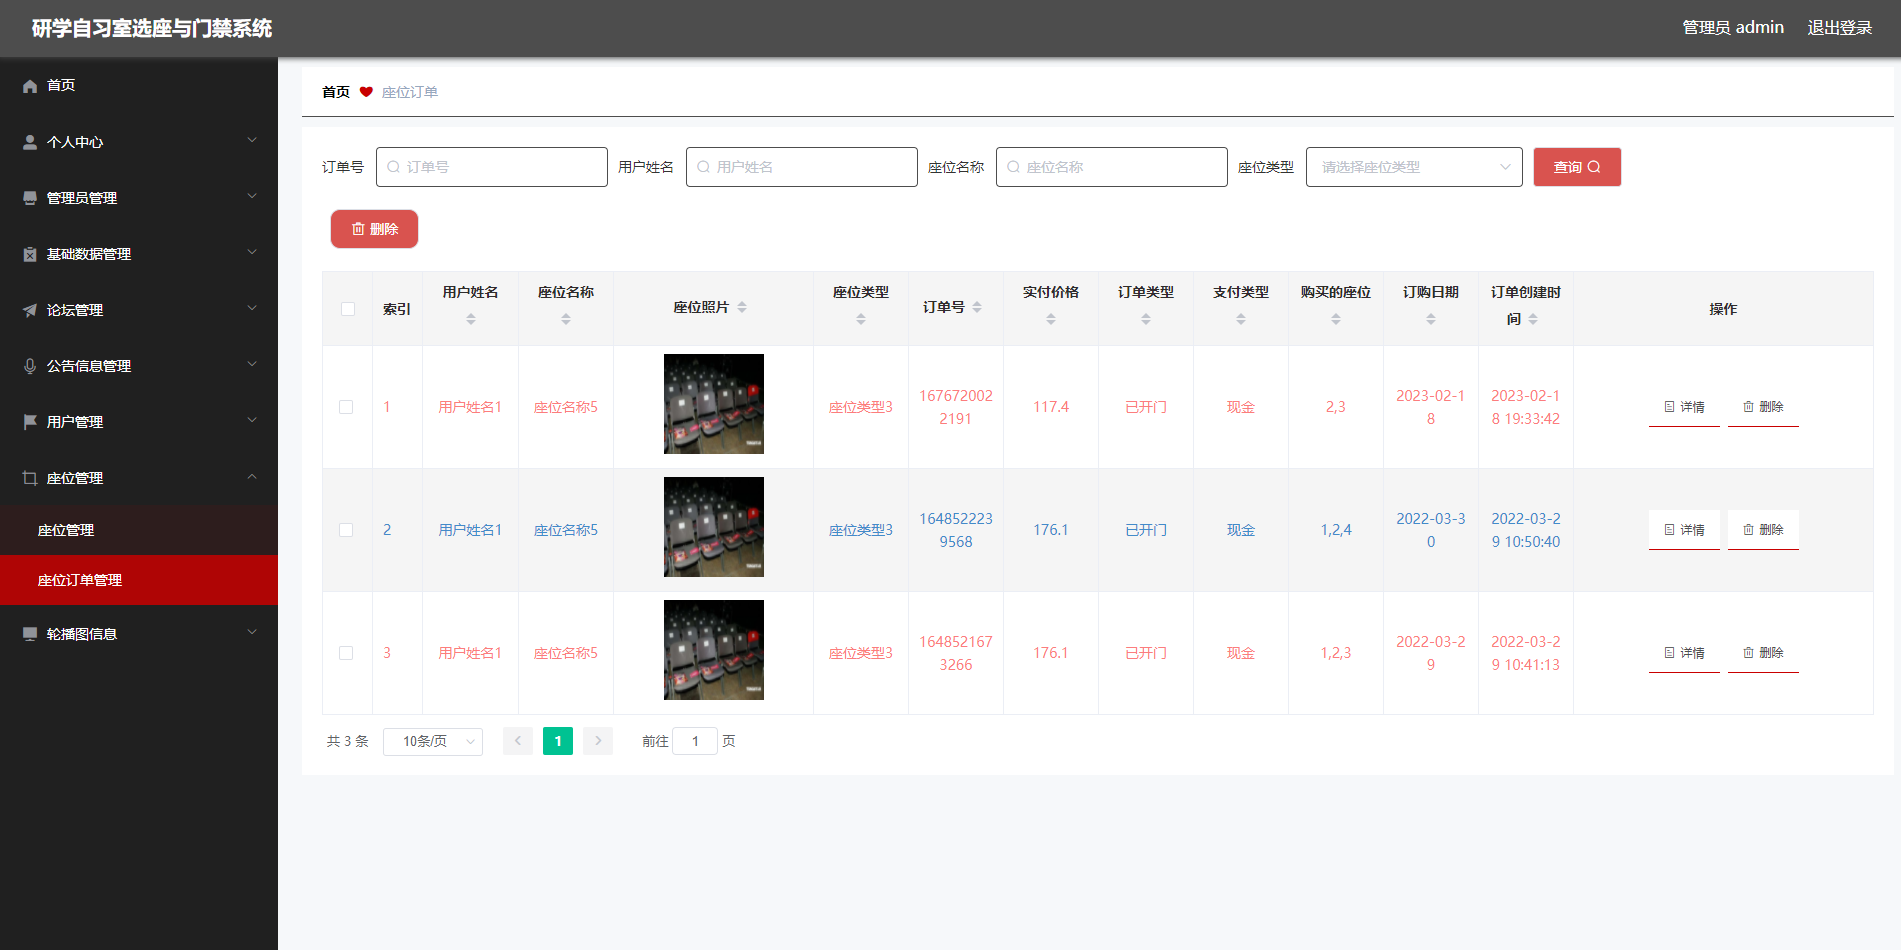Collapse the 座位管理 menu chevron
The width and height of the screenshot is (1901, 950).
point(252,476)
